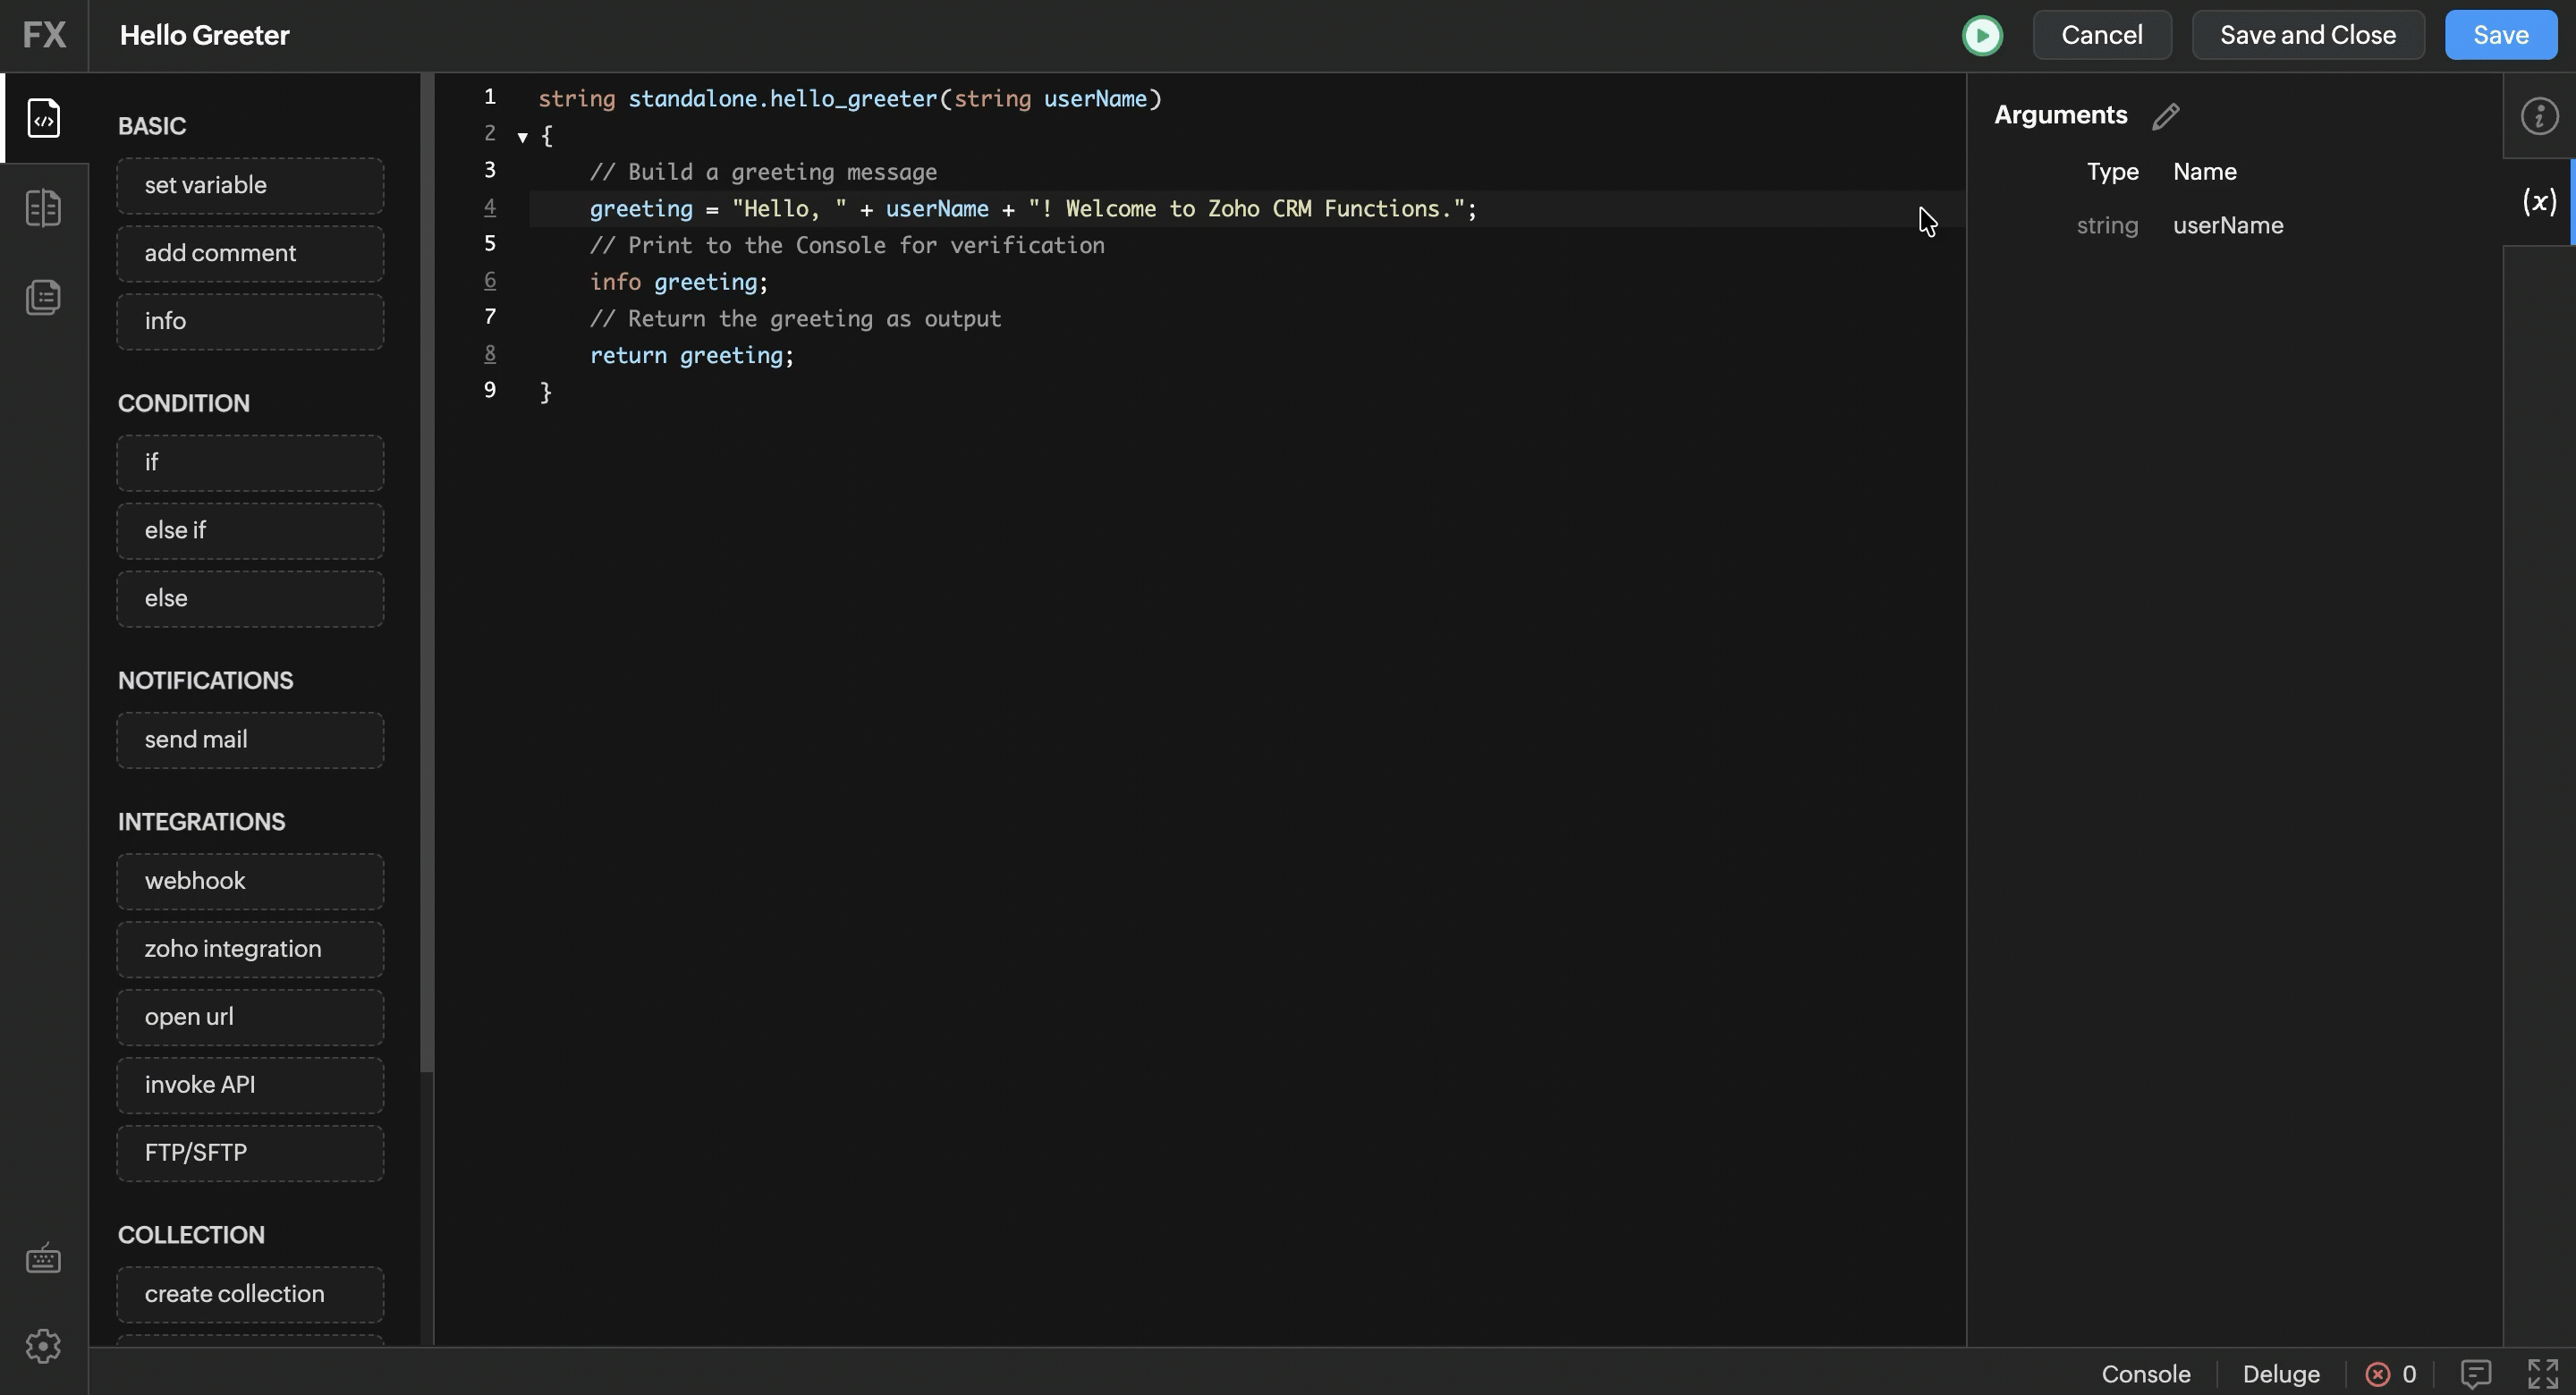2576x1395 pixels.
Task: Select the FTP/SFTP snippet
Action: pyautogui.click(x=250, y=1153)
